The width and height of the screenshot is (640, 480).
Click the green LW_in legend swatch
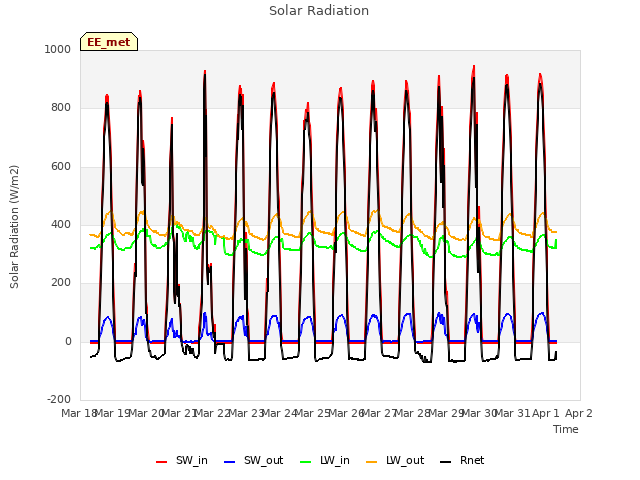(306, 462)
